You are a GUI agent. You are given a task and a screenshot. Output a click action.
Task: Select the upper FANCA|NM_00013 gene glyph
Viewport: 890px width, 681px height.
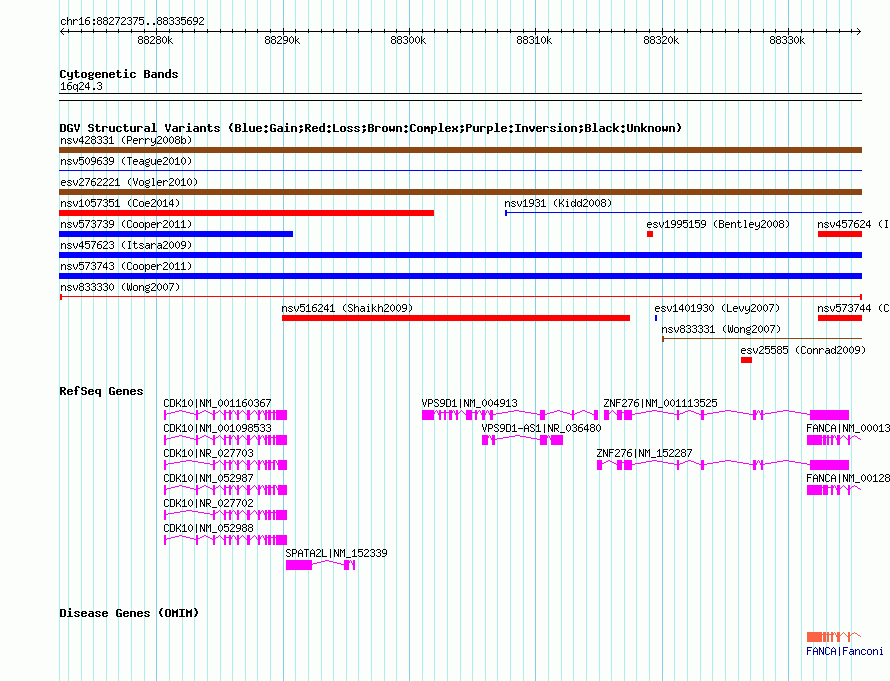click(x=834, y=440)
